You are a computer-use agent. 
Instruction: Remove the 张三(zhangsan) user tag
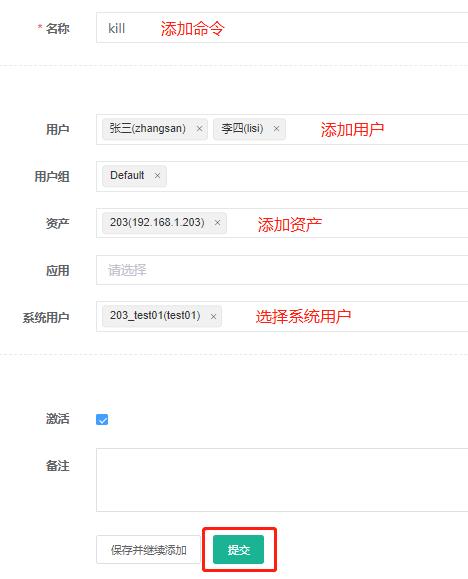pos(199,129)
